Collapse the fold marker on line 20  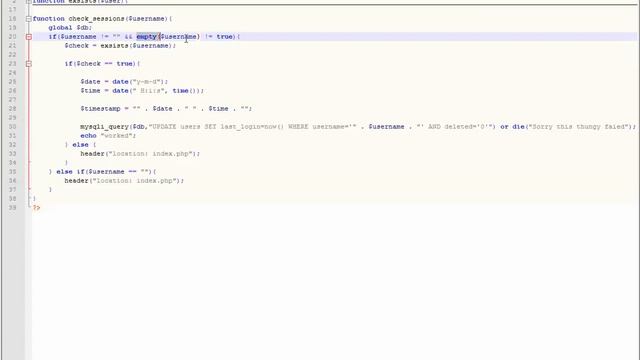pyautogui.click(x=29, y=37)
